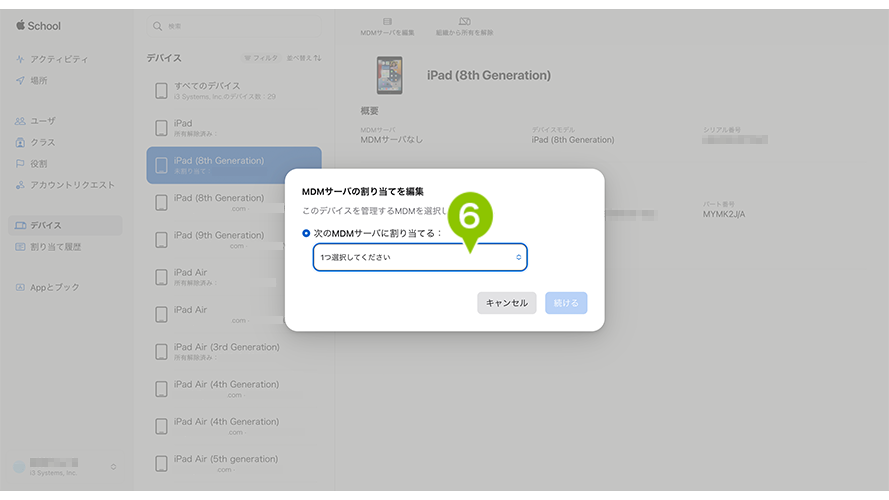The image size is (889, 500).
Task: Open クラス in the sidebar
Action: [x=43, y=142]
